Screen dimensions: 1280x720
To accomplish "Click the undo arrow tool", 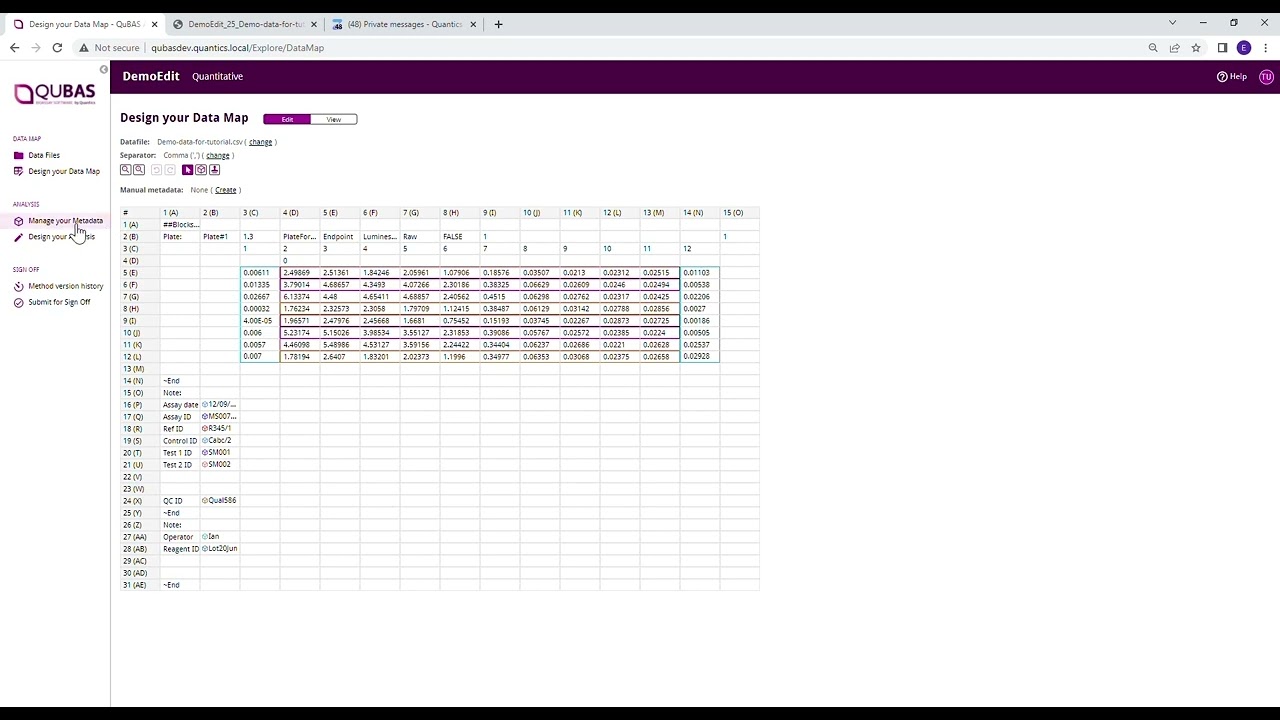I will [156, 170].
